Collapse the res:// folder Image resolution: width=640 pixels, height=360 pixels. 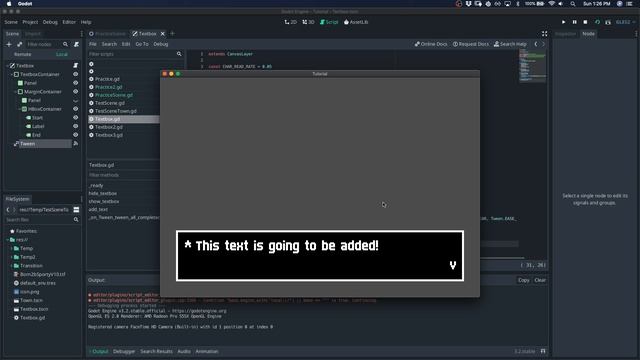(x=7, y=240)
